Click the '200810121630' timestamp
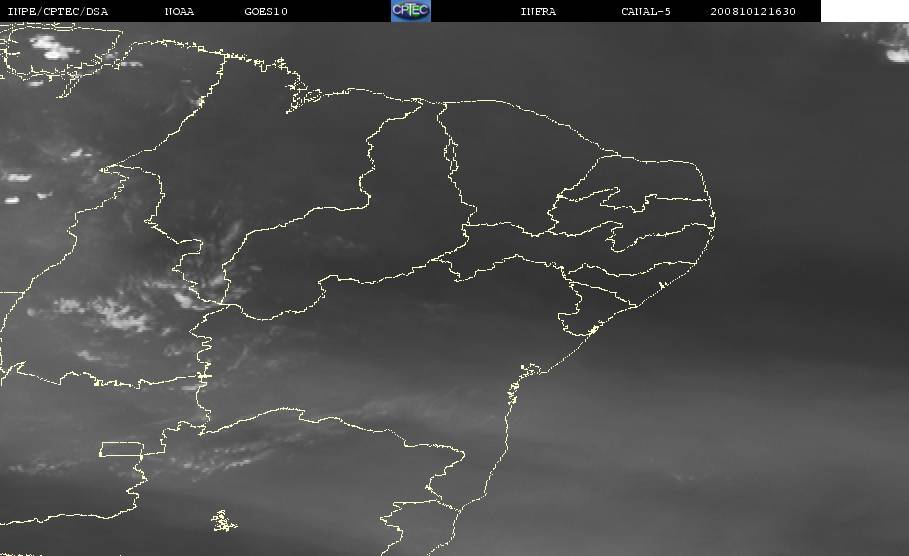 click(753, 12)
